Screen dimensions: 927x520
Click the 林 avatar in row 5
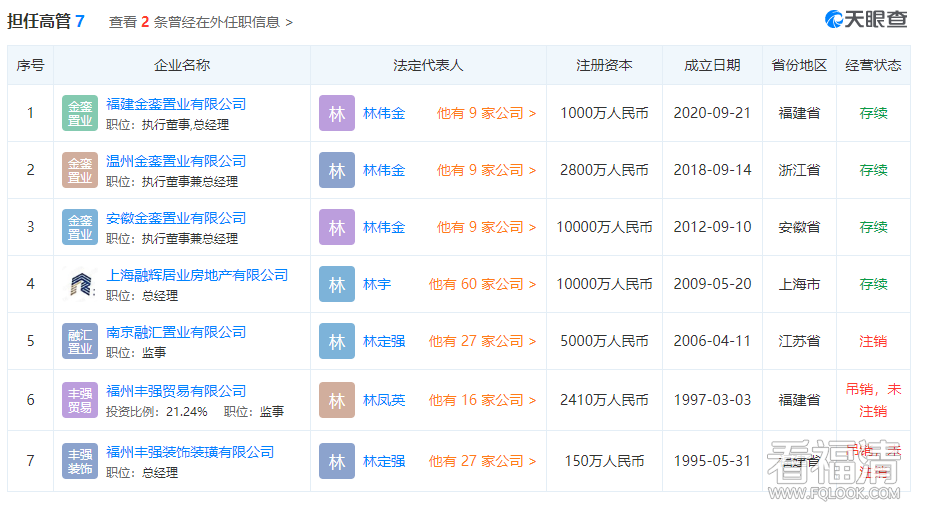337,341
